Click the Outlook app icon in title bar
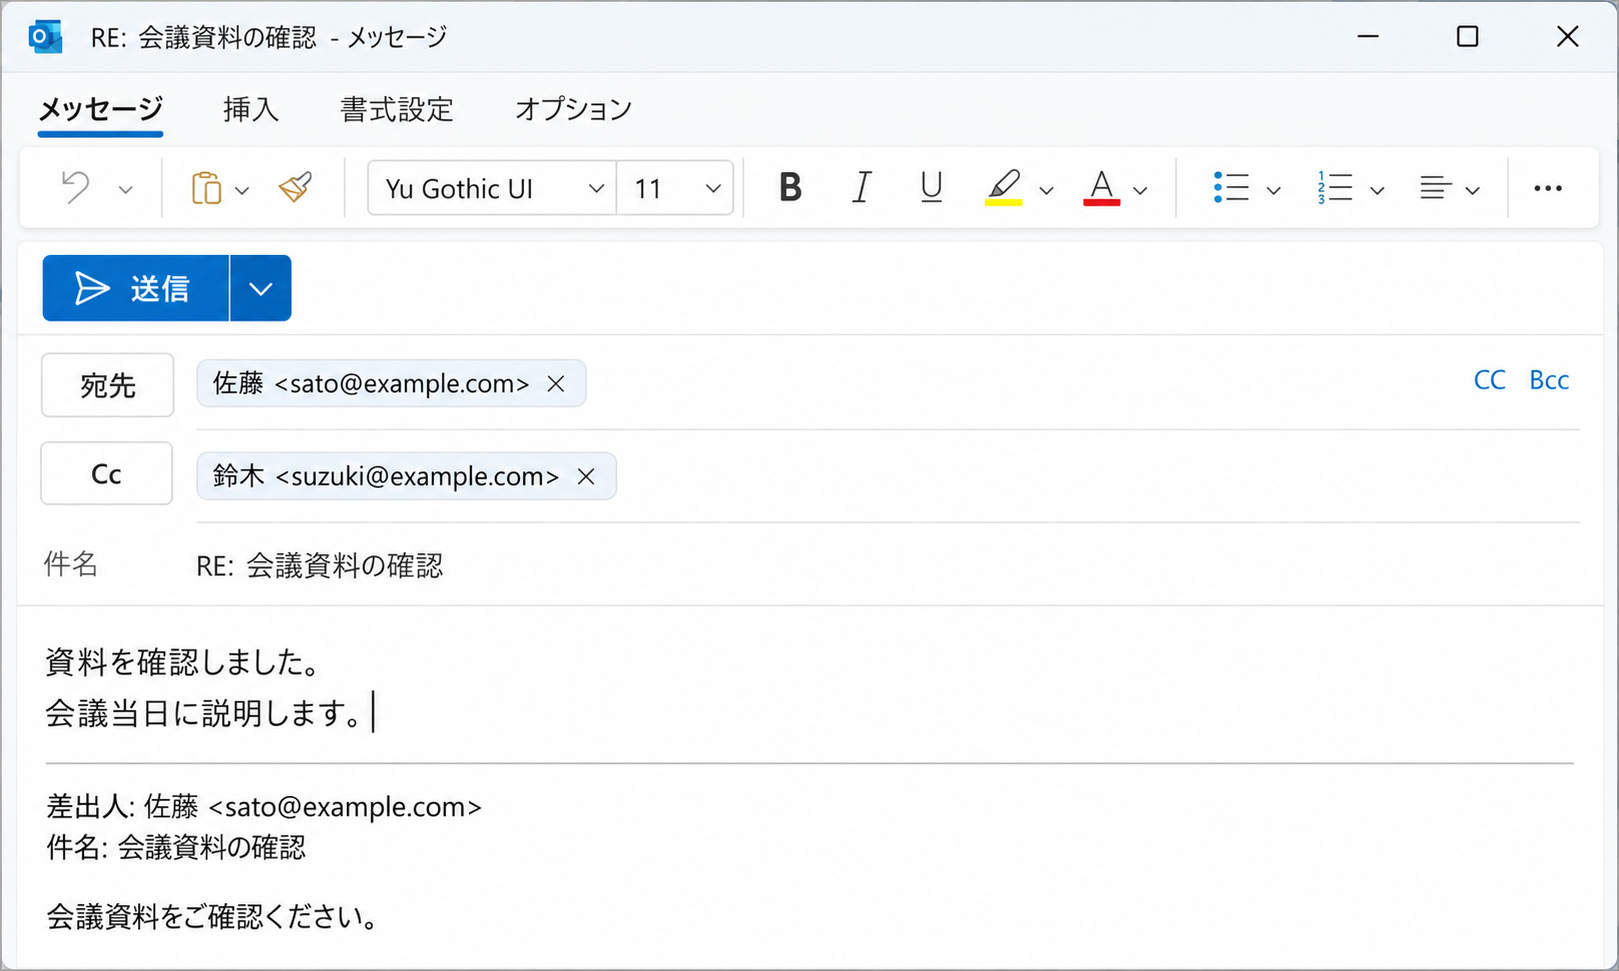Image resolution: width=1619 pixels, height=971 pixels. (x=45, y=37)
